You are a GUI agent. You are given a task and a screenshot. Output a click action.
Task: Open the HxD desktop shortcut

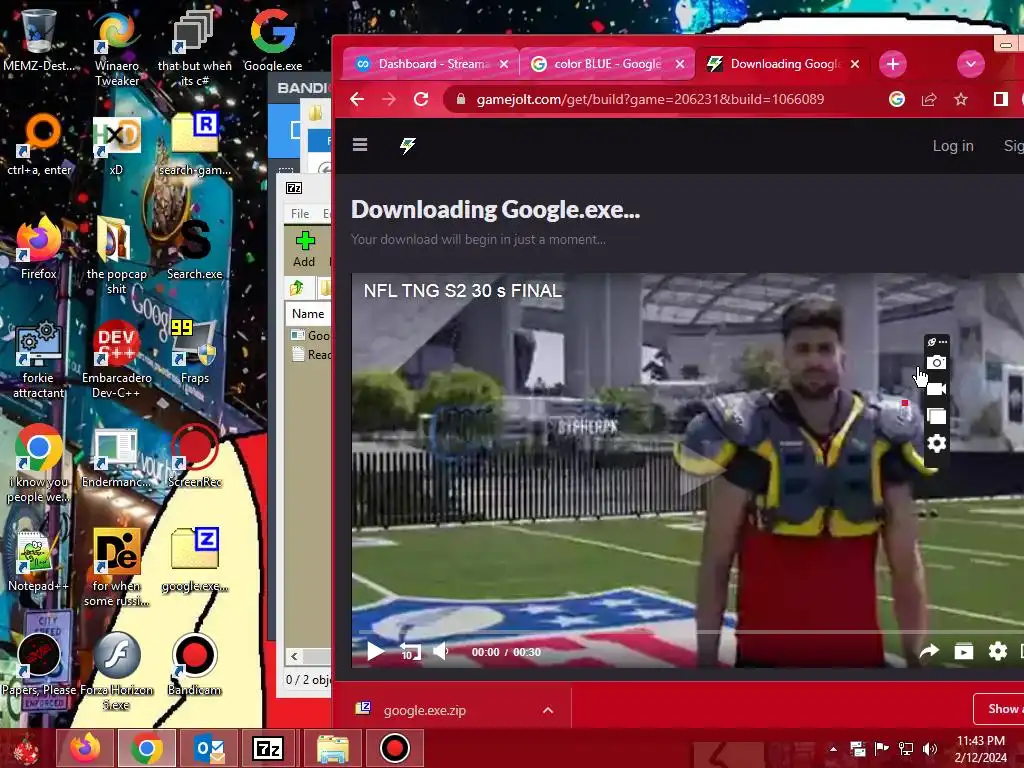116,145
